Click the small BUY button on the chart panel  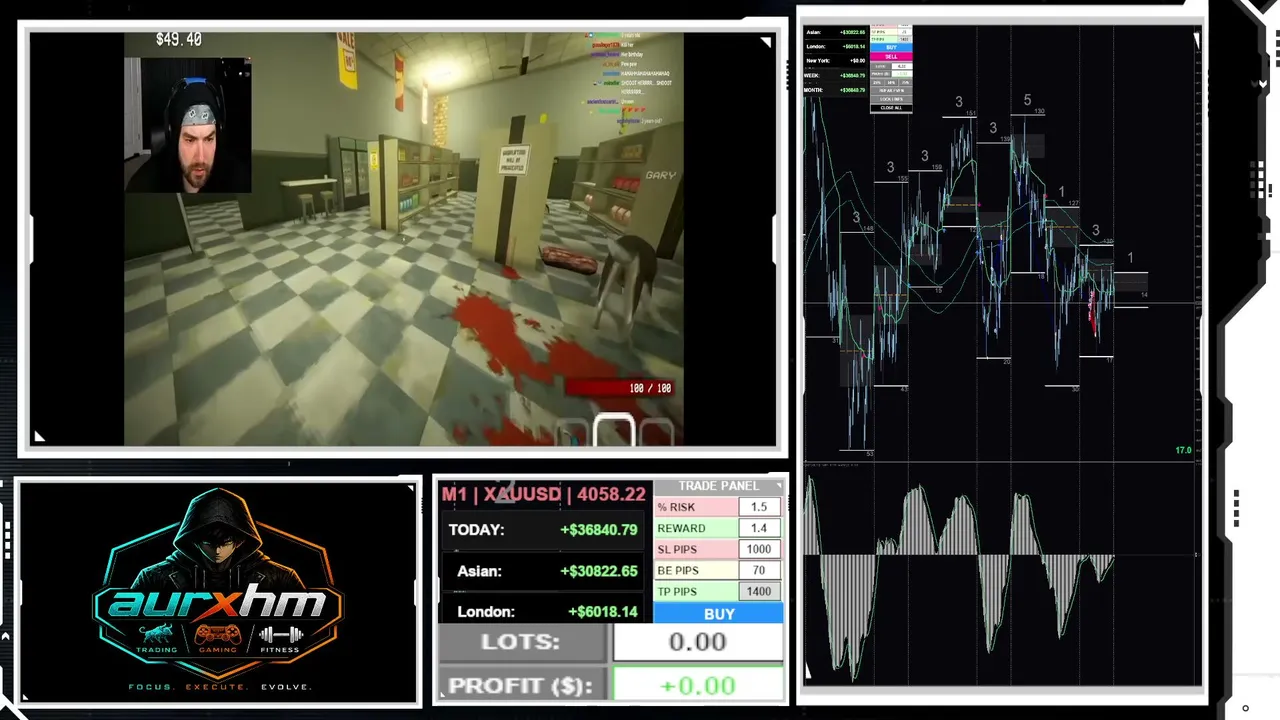(891, 47)
